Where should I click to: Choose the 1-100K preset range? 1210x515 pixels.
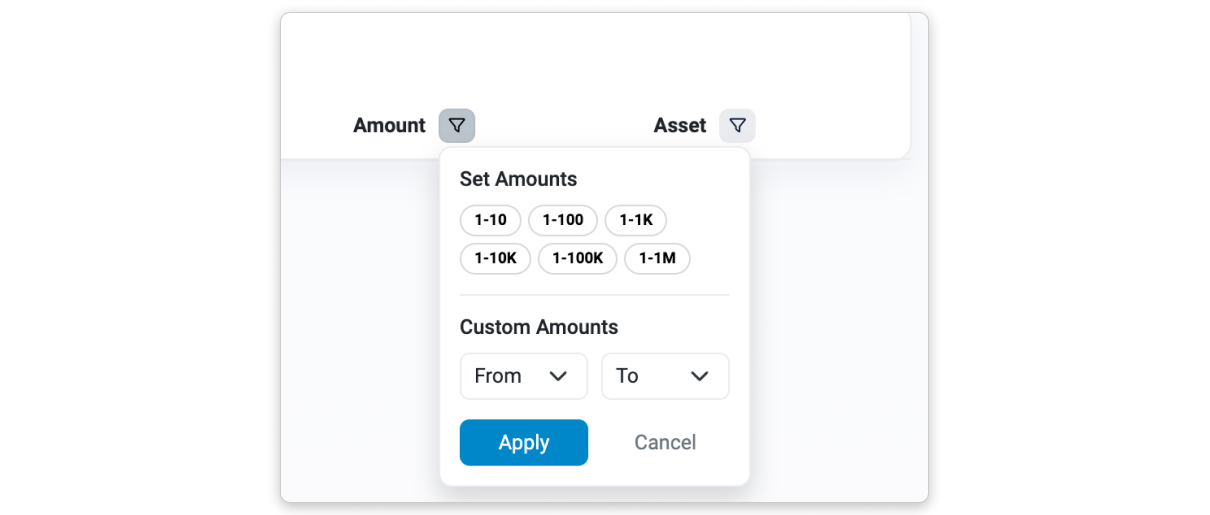coord(577,258)
